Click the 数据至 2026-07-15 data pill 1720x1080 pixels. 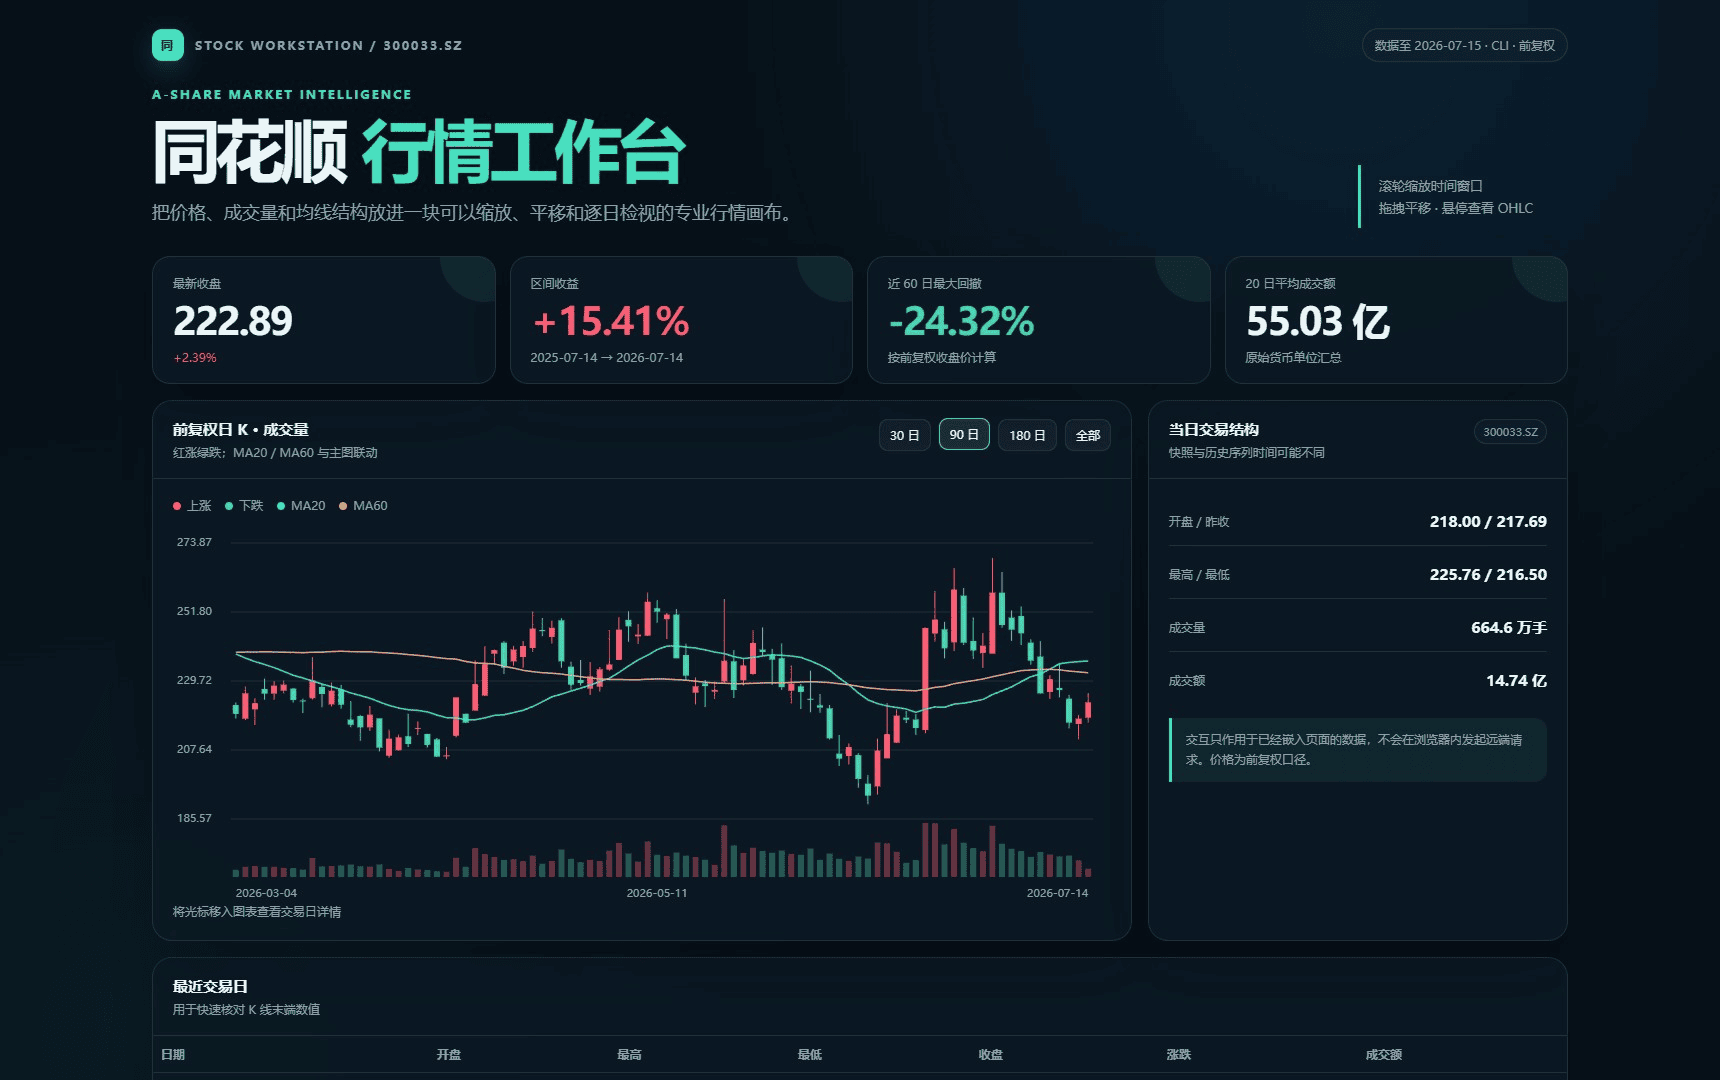pyautogui.click(x=1464, y=46)
